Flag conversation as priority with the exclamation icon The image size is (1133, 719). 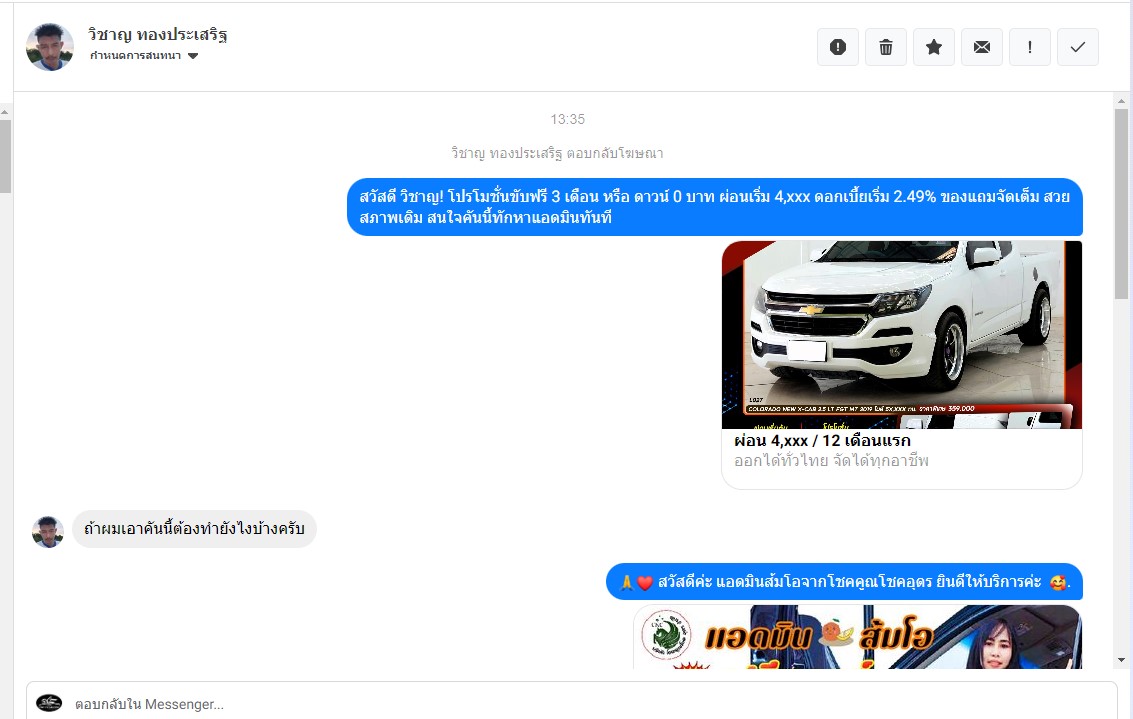pos(1030,47)
